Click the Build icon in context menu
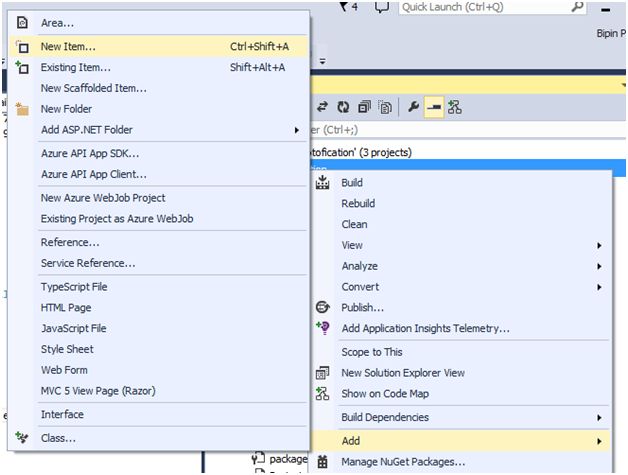This screenshot has width=628, height=475. (322, 183)
